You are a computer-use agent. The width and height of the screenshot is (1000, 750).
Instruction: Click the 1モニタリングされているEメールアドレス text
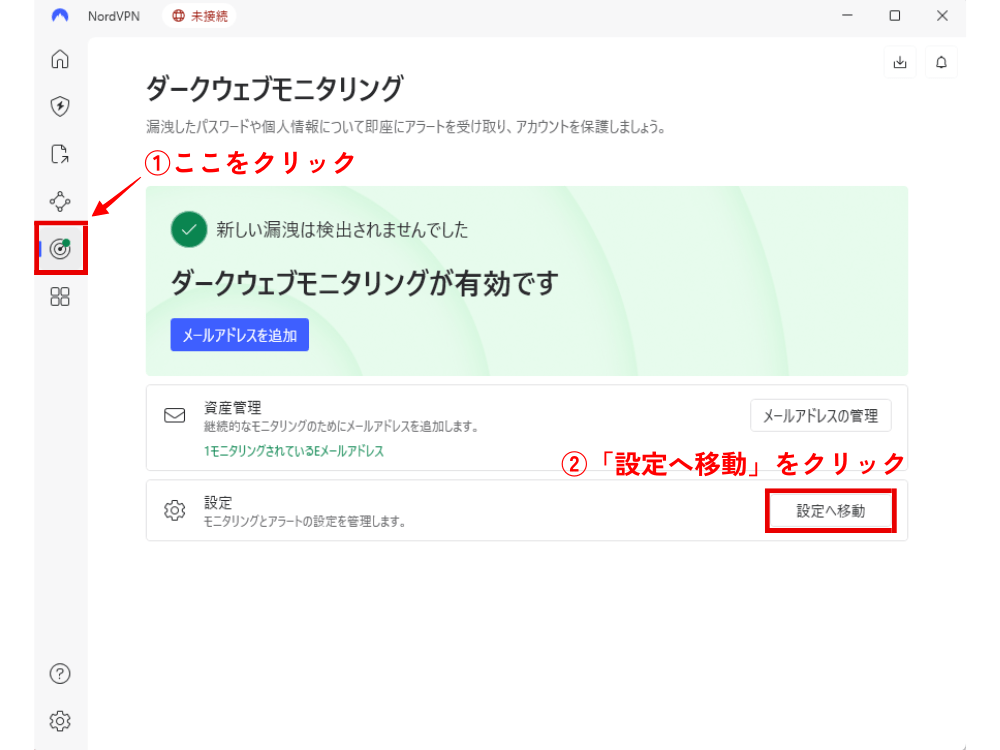click(x=294, y=451)
